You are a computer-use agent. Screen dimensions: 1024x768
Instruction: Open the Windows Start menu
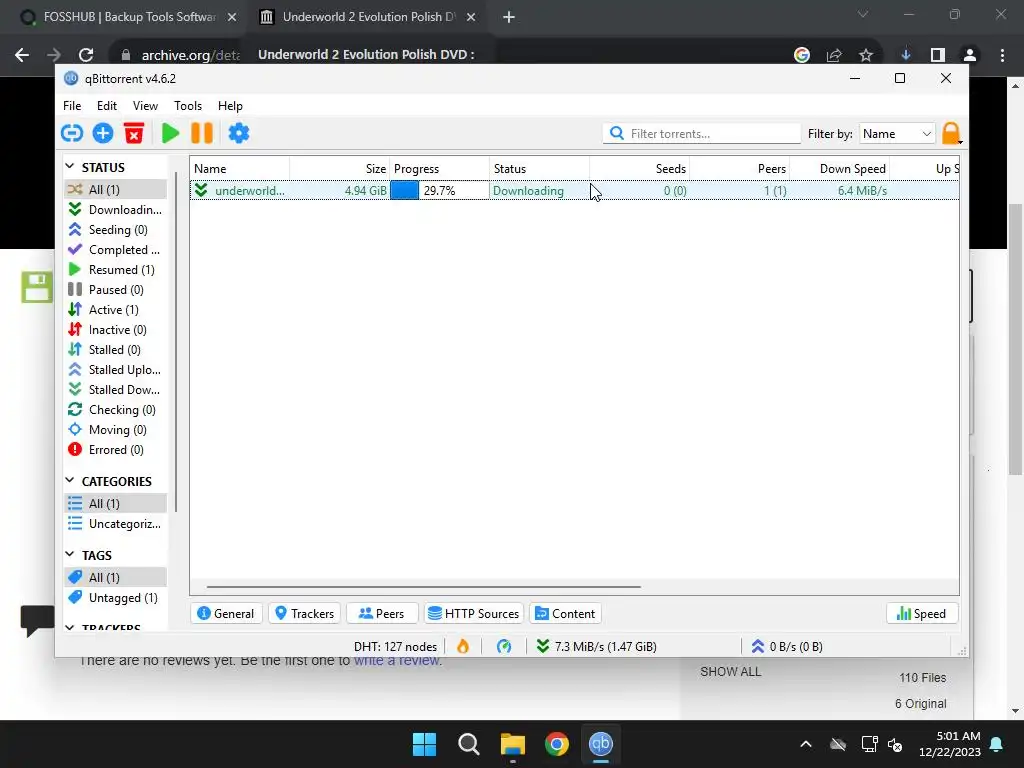(424, 744)
